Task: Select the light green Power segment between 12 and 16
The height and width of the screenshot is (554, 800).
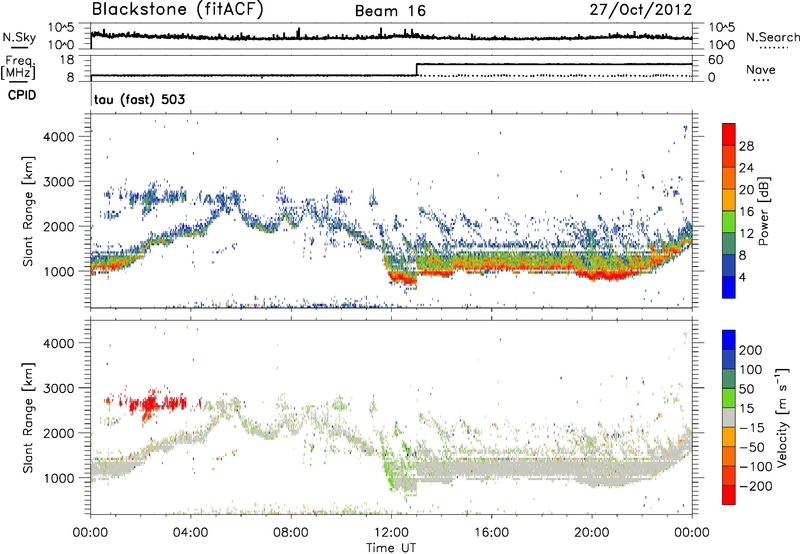Action: coord(729,222)
